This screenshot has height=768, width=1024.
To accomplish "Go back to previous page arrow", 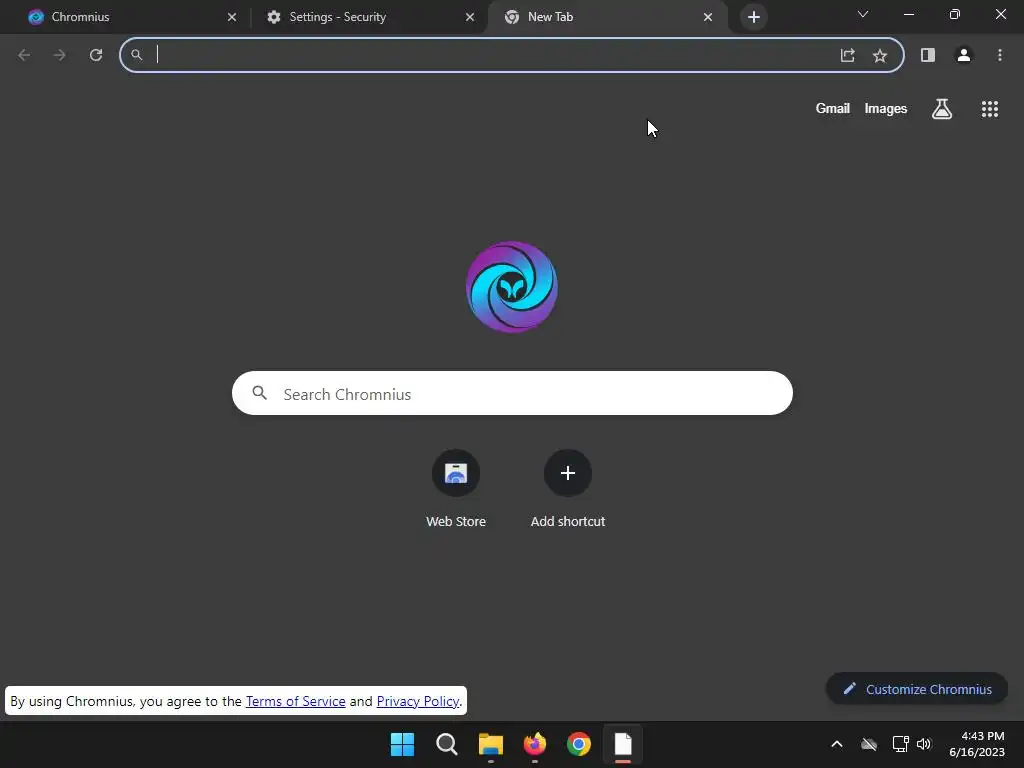I will 24,55.
